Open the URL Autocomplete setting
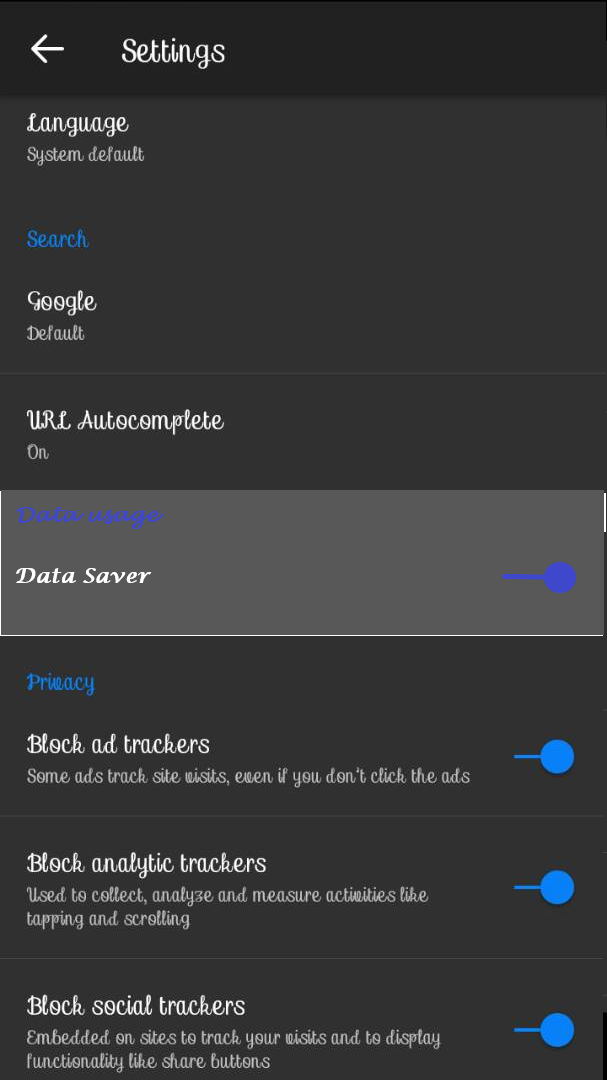The image size is (607, 1080). coord(125,420)
